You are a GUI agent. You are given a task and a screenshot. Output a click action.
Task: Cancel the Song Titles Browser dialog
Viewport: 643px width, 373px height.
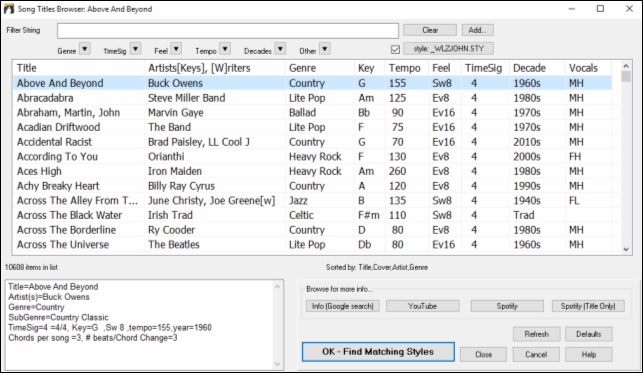pos(536,355)
